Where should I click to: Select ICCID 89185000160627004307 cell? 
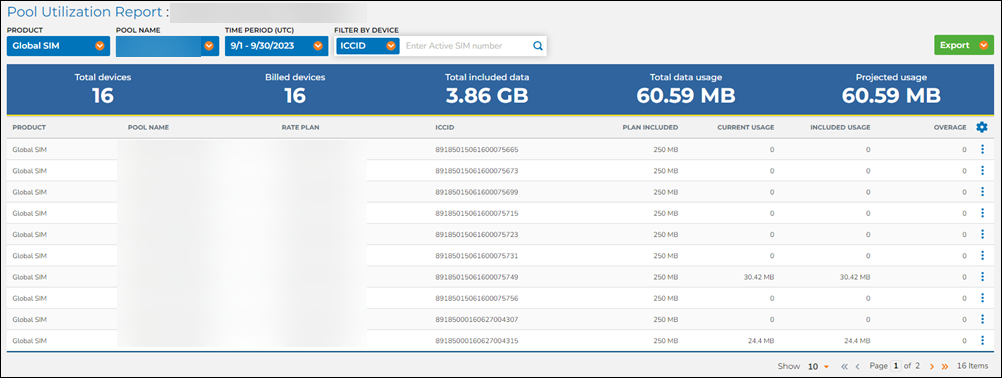pos(476,319)
